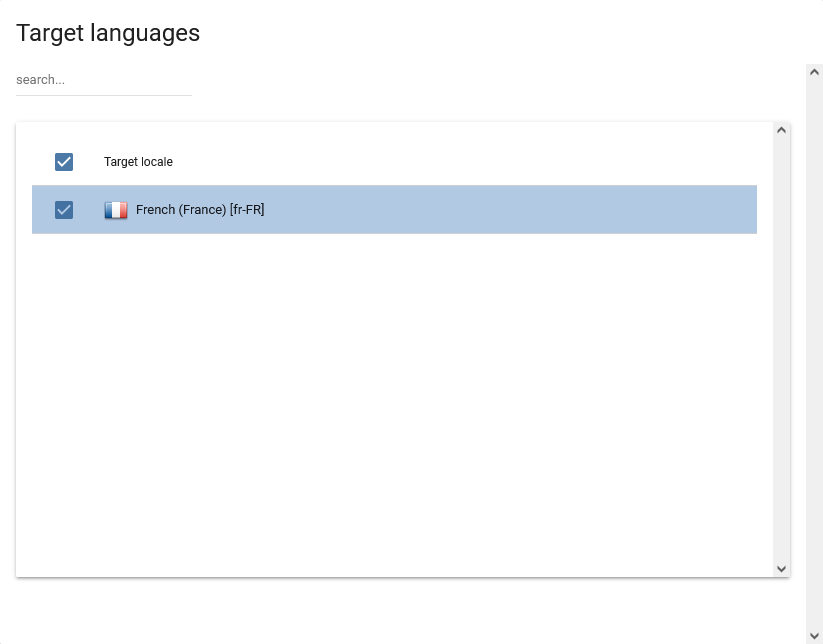Screen dimensions: 823x644
Task: Click the down arrow of the list scrollbar
Action: coord(782,568)
